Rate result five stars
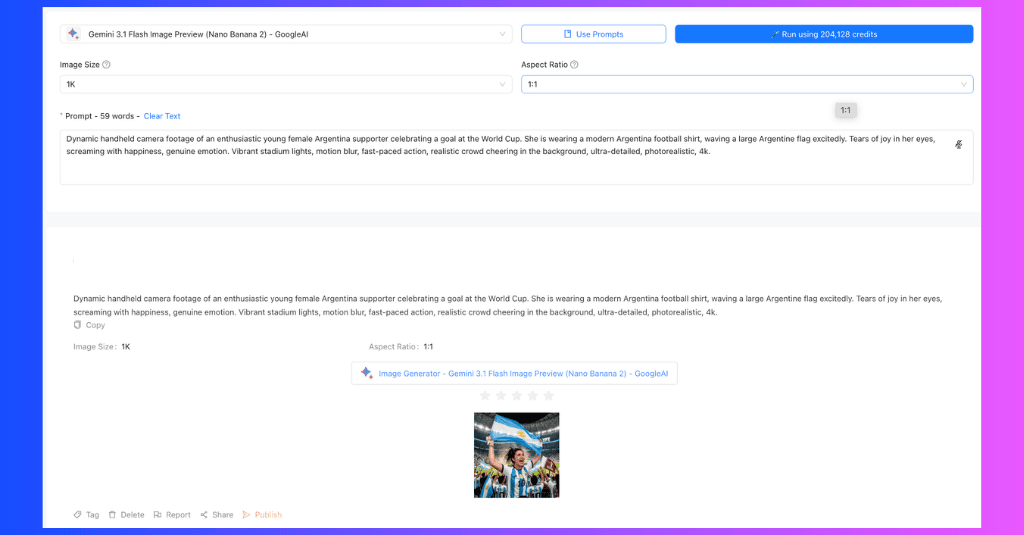The height and width of the screenshot is (535, 1024). (x=549, y=396)
